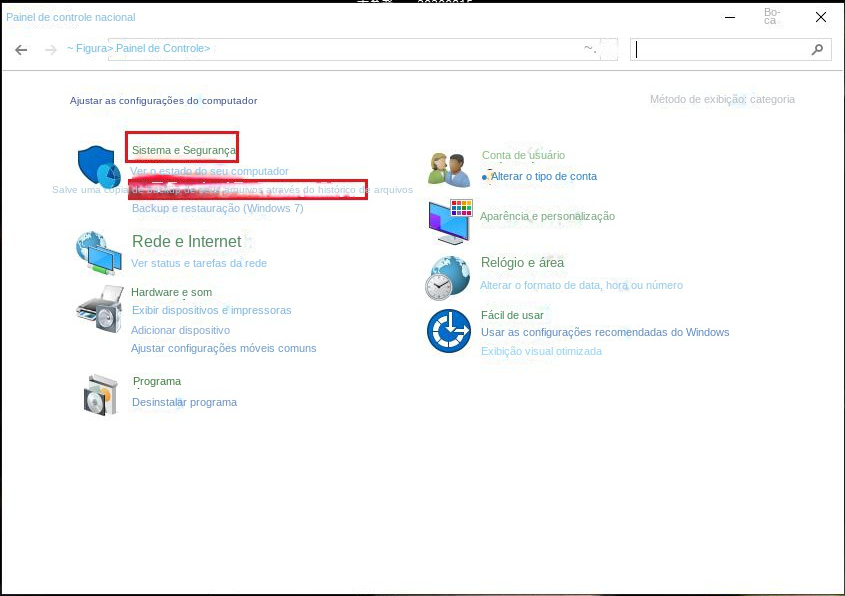Open Usar as configurações recomendadas do Windows
The height and width of the screenshot is (596, 845).
(605, 332)
